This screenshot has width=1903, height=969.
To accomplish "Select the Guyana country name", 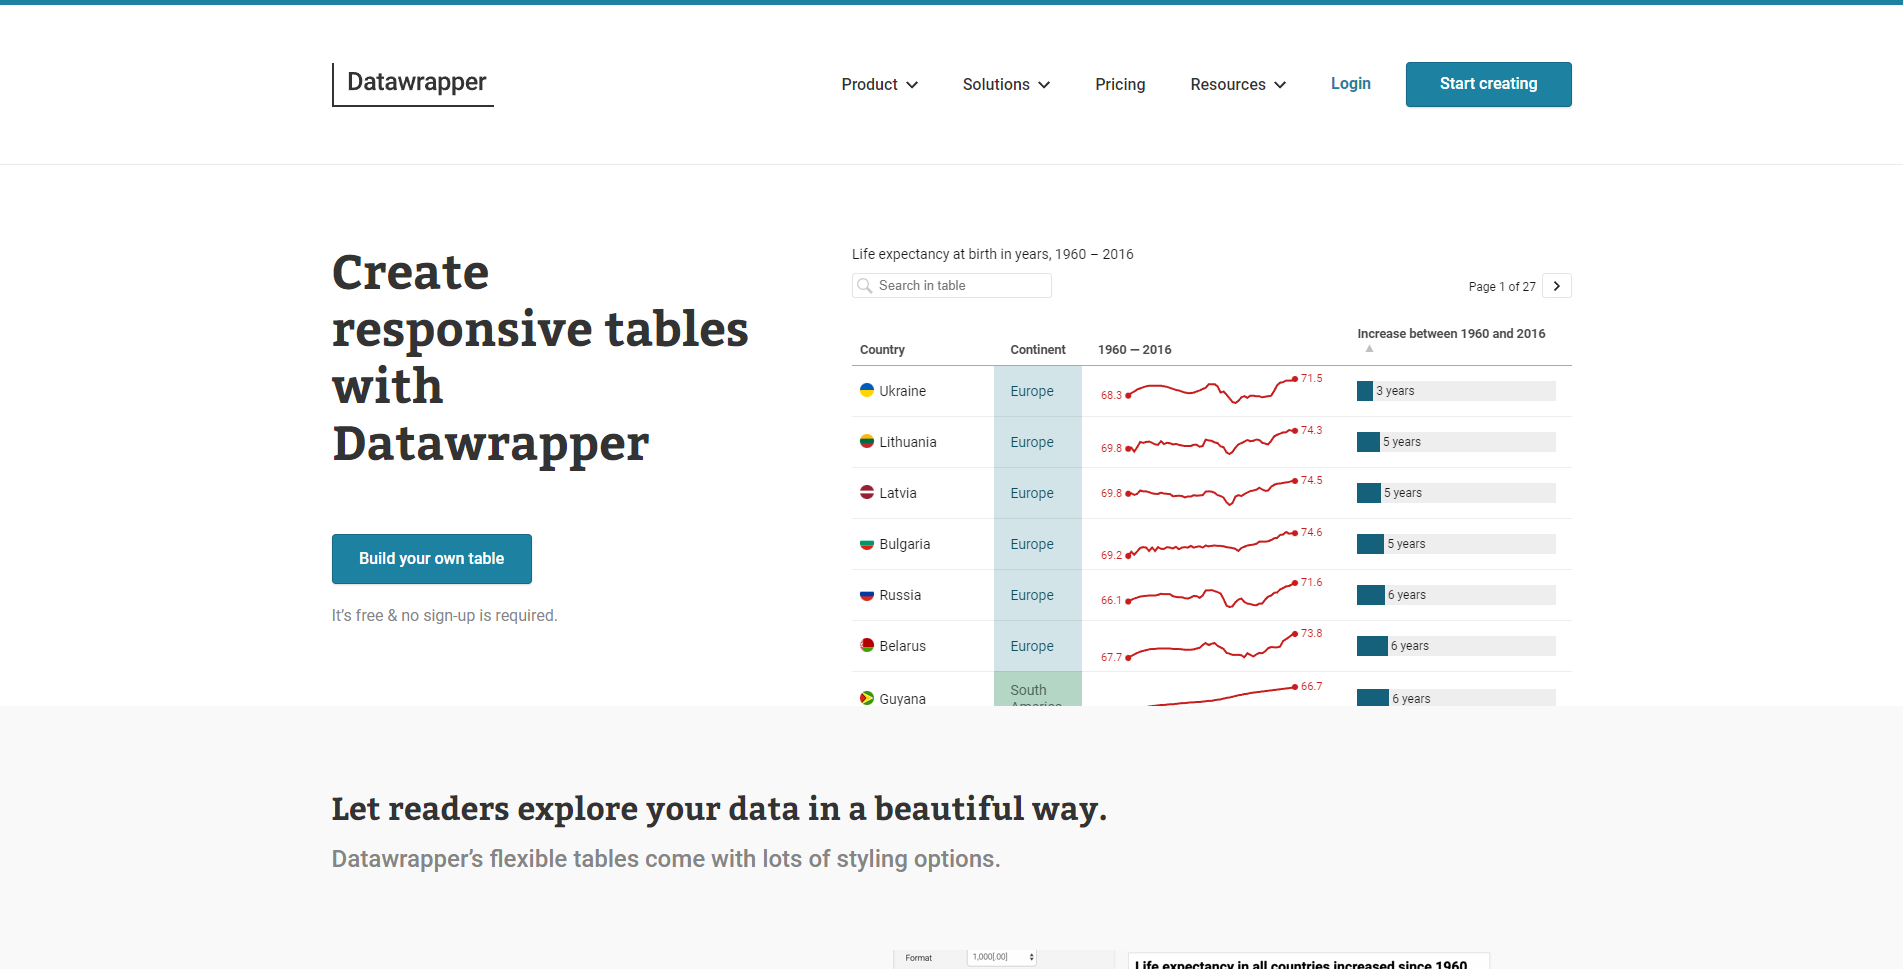I will [902, 698].
